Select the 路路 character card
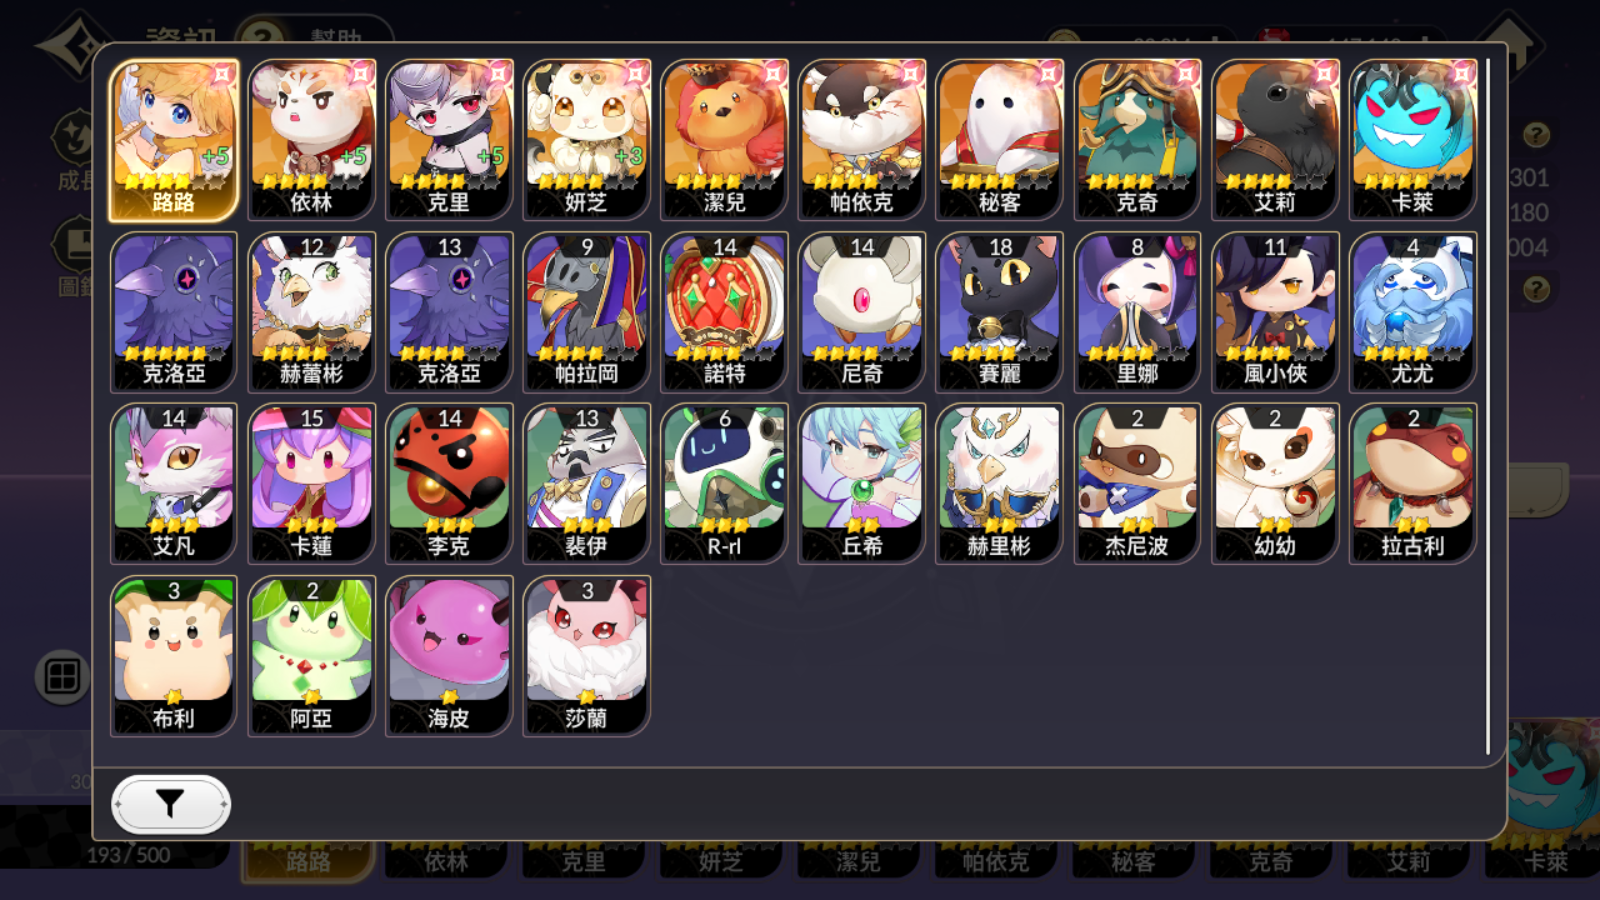The height and width of the screenshot is (900, 1600). point(174,140)
